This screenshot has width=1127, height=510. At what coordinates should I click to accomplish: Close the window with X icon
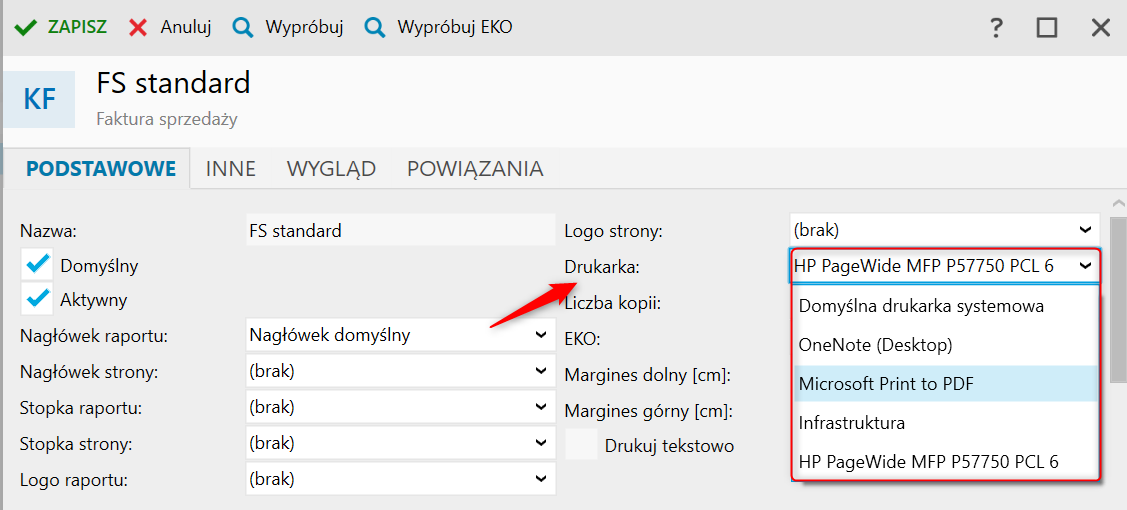click(x=1100, y=28)
